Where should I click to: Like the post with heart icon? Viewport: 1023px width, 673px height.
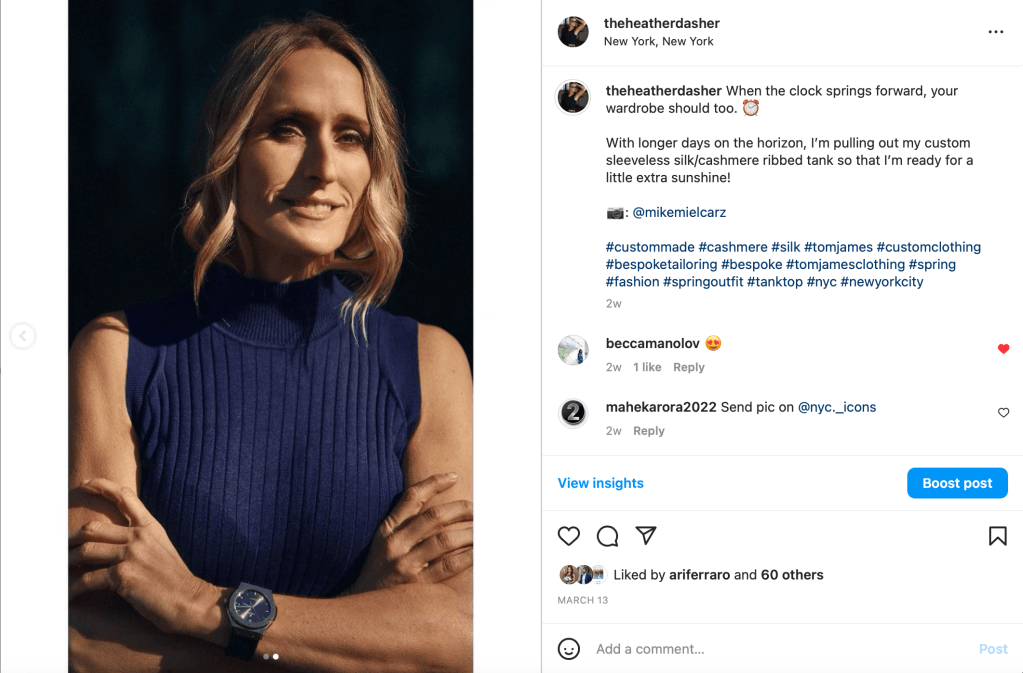point(569,536)
